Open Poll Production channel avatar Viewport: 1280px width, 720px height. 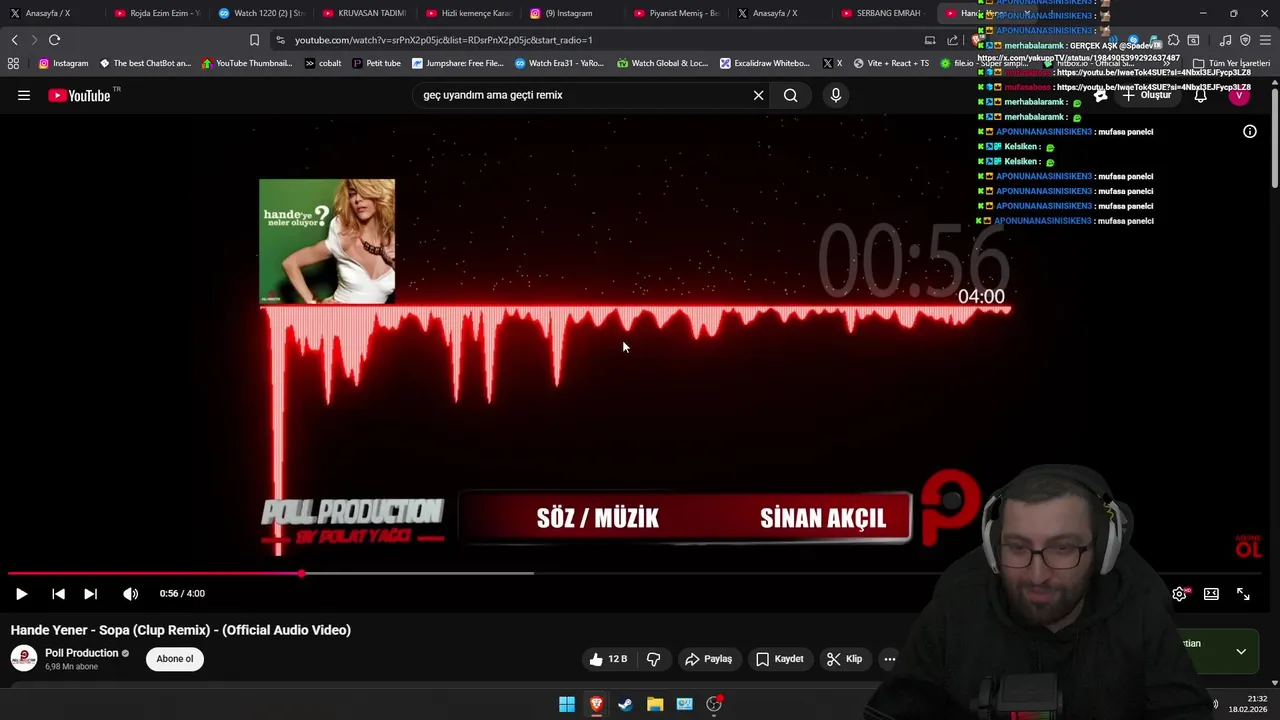[24, 658]
